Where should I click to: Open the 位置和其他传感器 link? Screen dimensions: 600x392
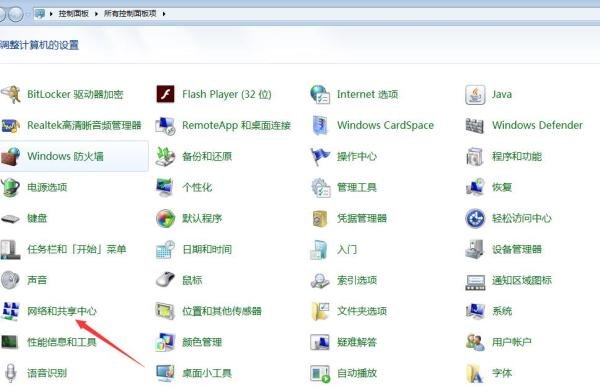[222, 311]
